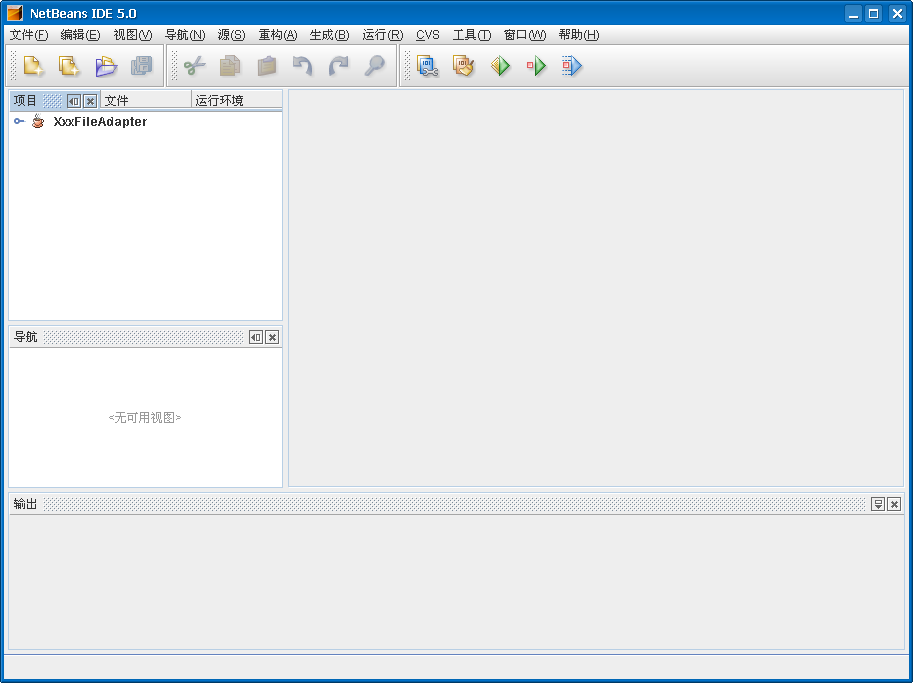Click the 输出 panel title
The height and width of the screenshot is (683, 913).
point(25,504)
